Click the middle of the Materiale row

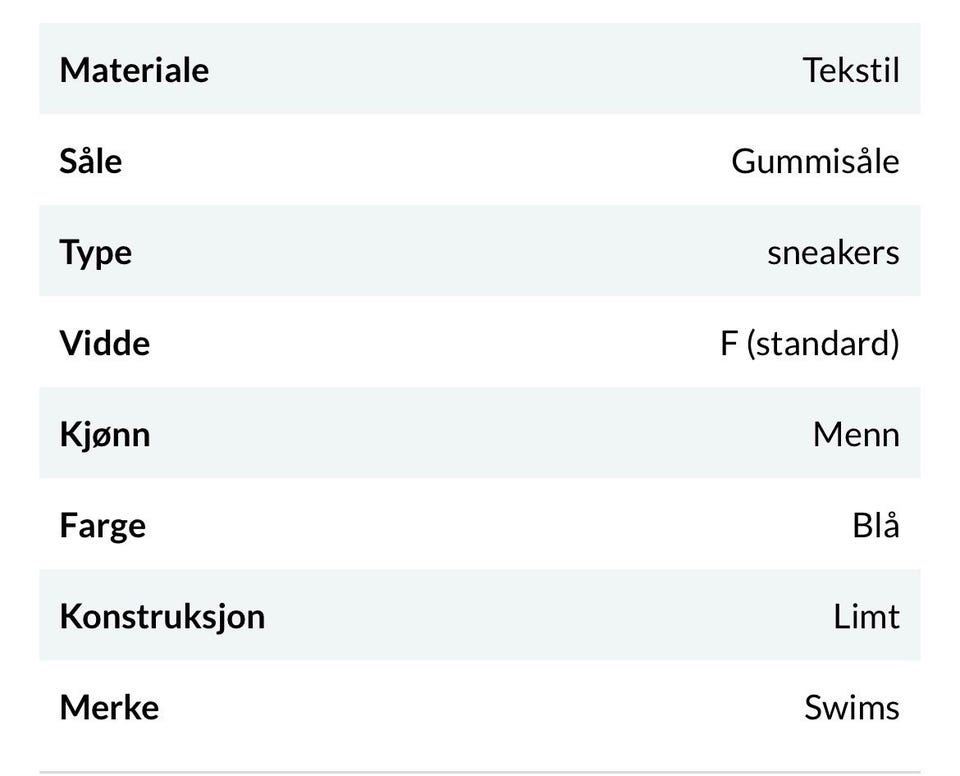[x=480, y=69]
